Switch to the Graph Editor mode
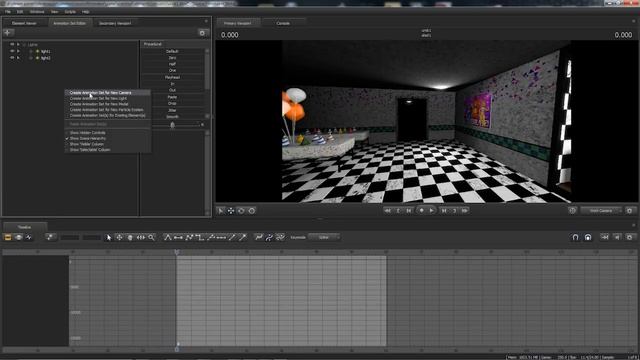The image size is (640, 360). pos(29,237)
